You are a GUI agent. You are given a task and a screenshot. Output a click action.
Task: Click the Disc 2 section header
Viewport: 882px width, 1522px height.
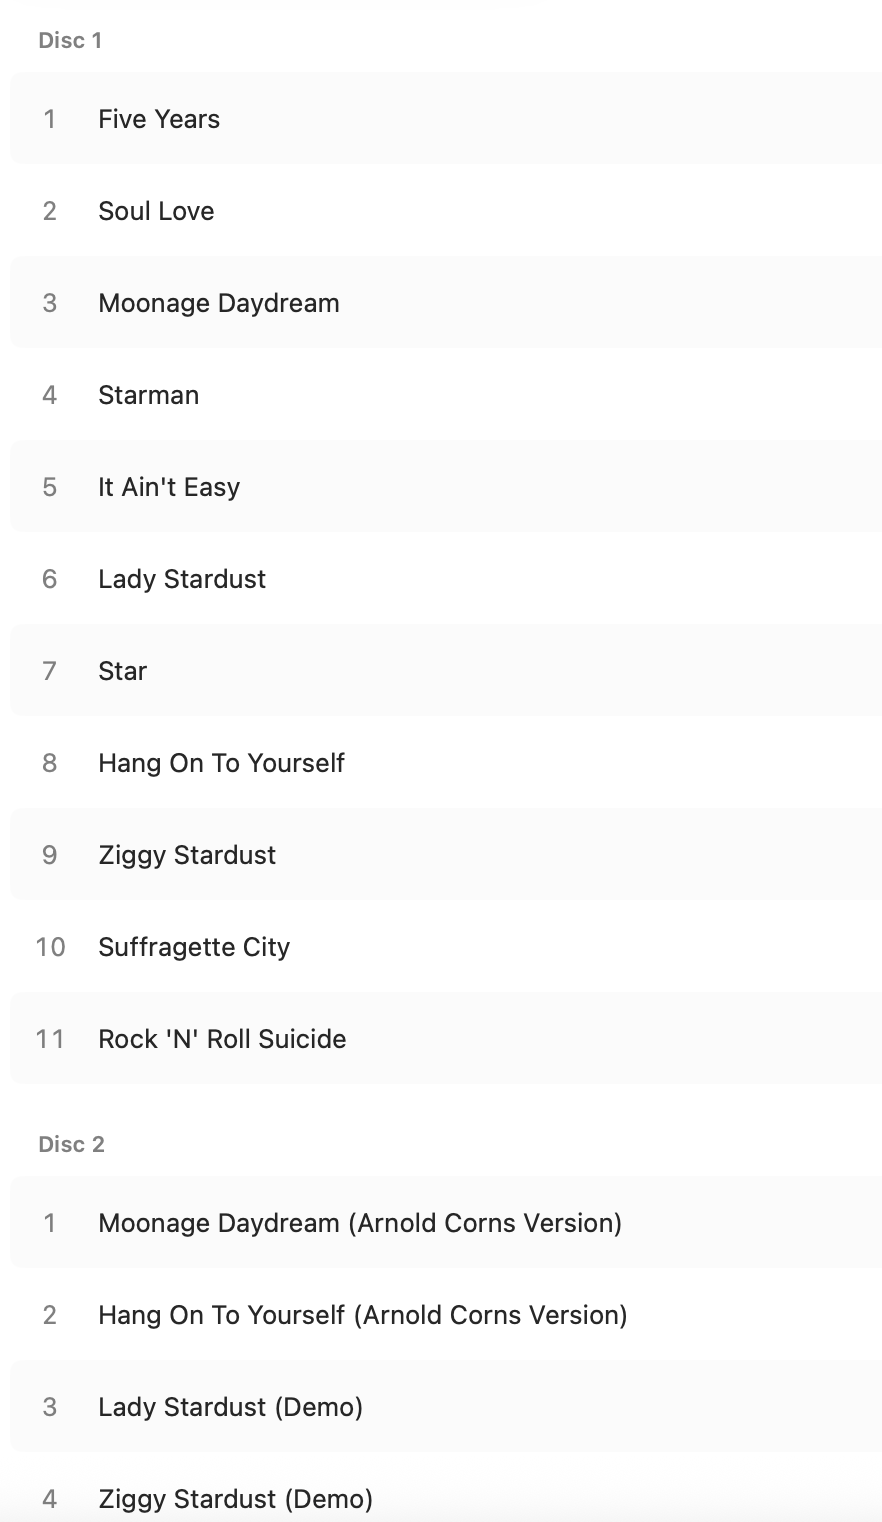pyautogui.click(x=71, y=1144)
